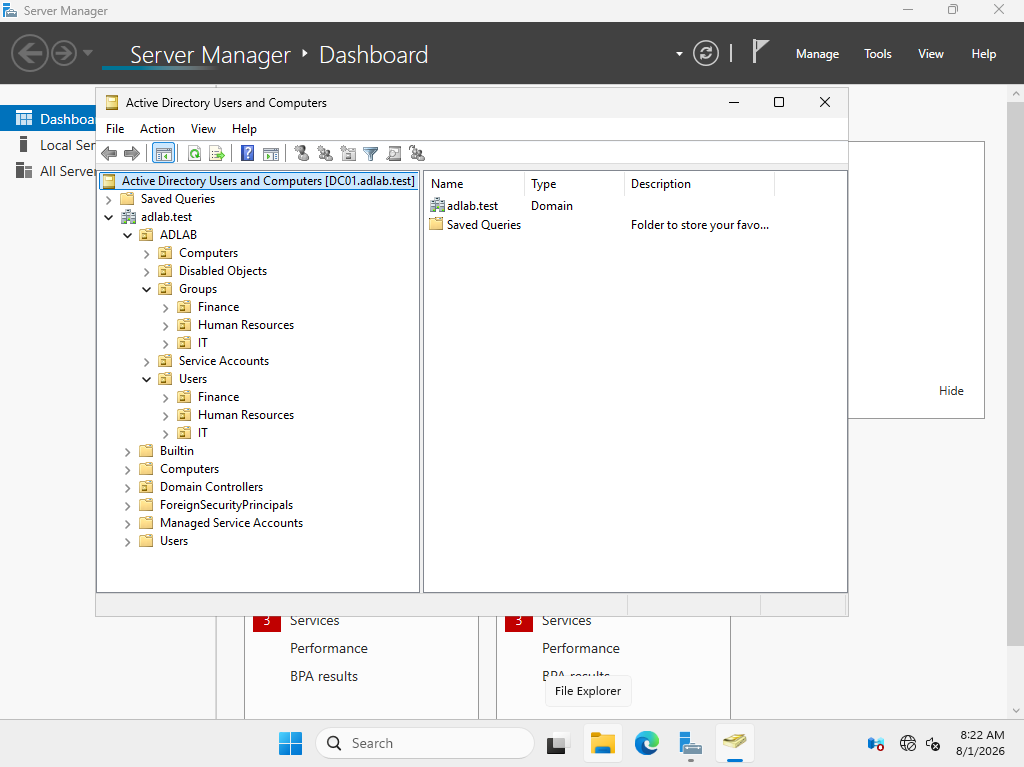Sort by the Name column header
The width and height of the screenshot is (1024, 767).
475,184
